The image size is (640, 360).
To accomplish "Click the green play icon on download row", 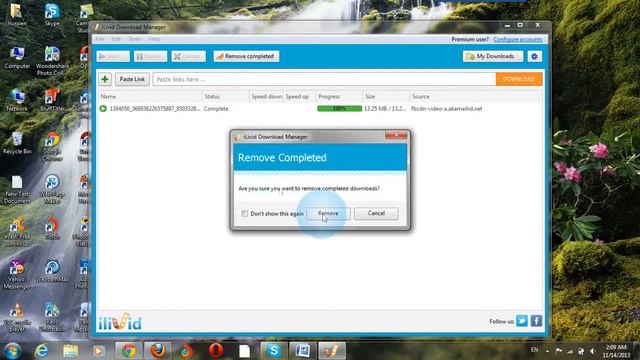I will 103,109.
